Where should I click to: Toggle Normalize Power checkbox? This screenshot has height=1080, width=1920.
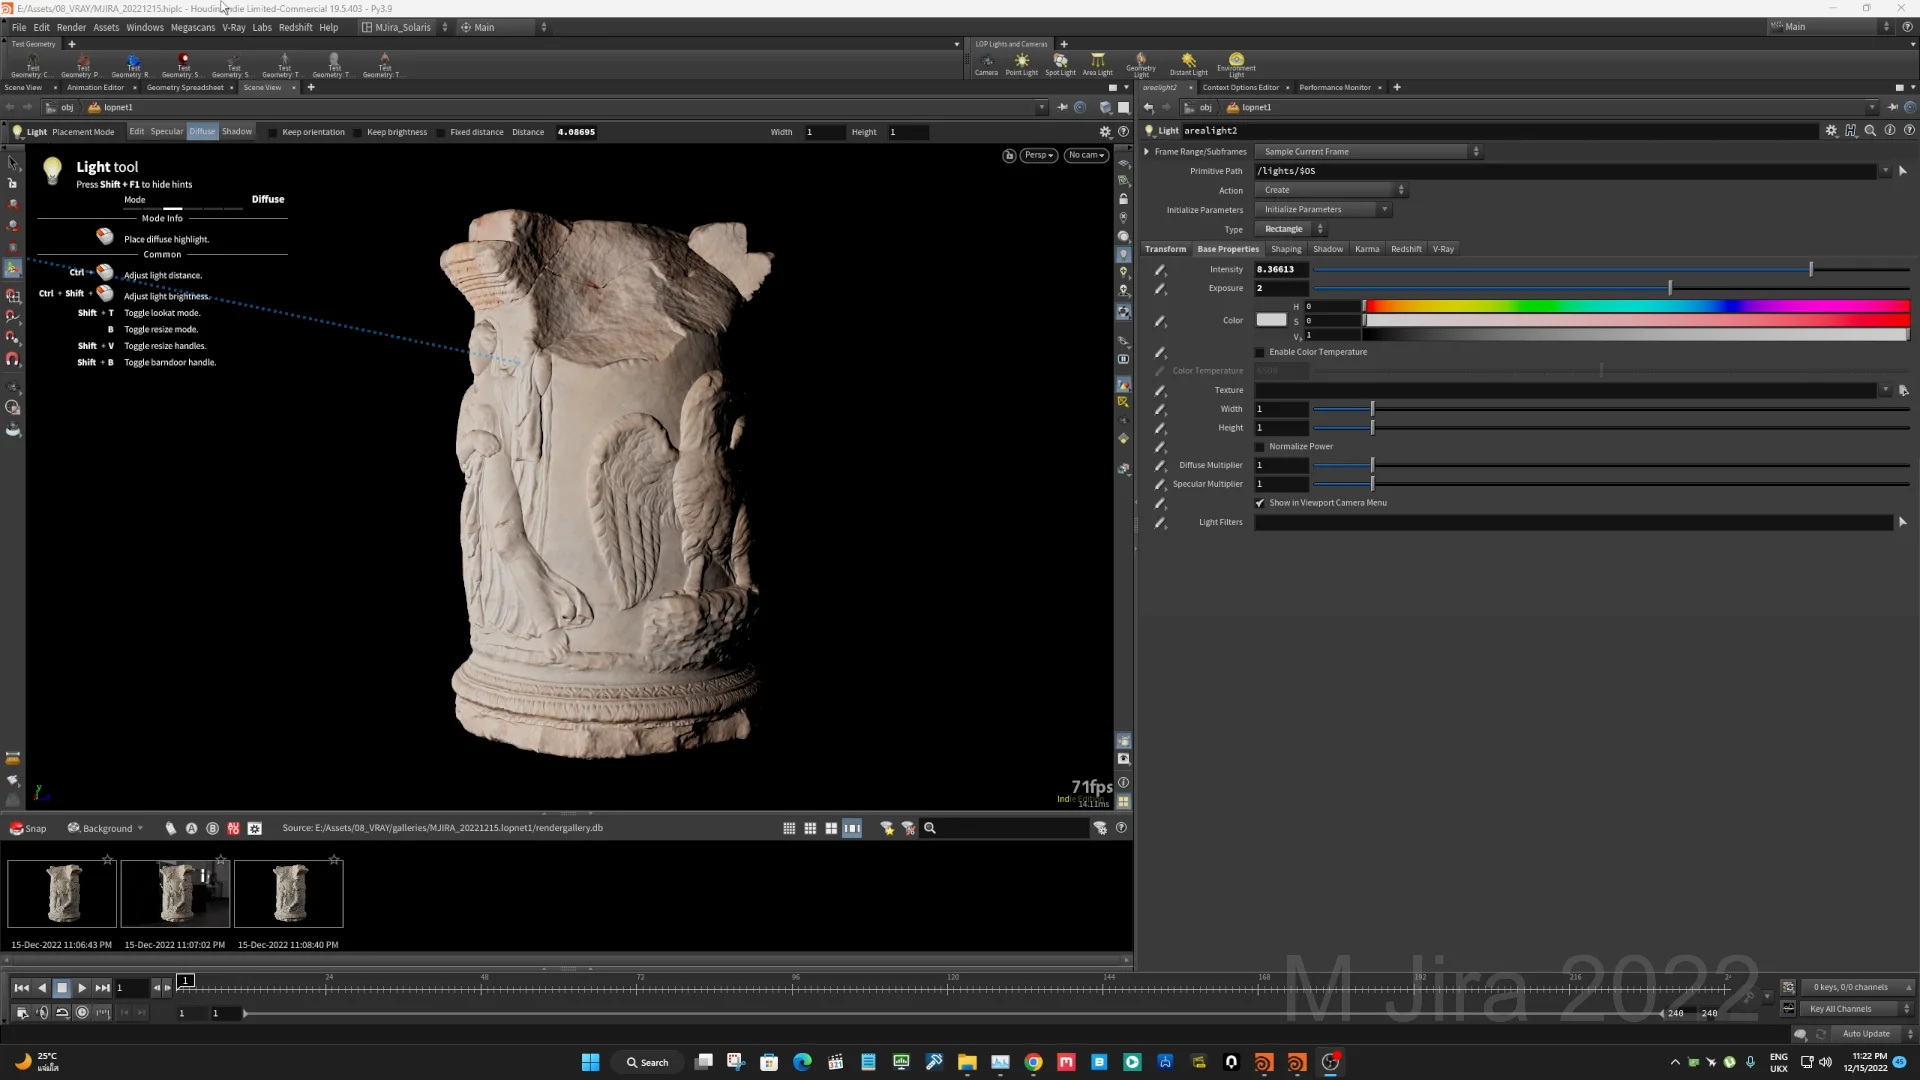(x=1260, y=447)
